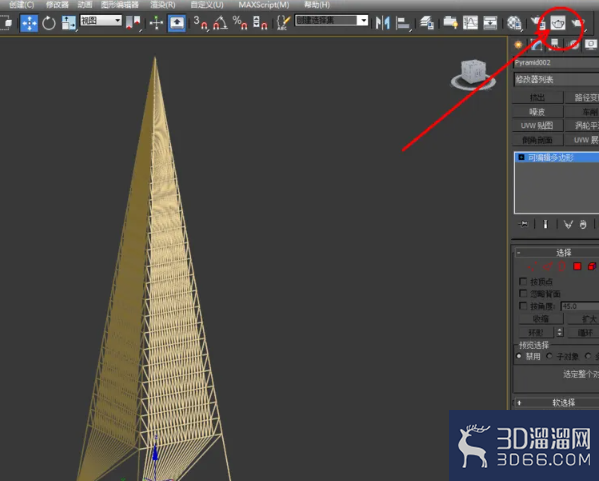
Task: Click Remove Modifier icon under stack
Action: point(583,224)
